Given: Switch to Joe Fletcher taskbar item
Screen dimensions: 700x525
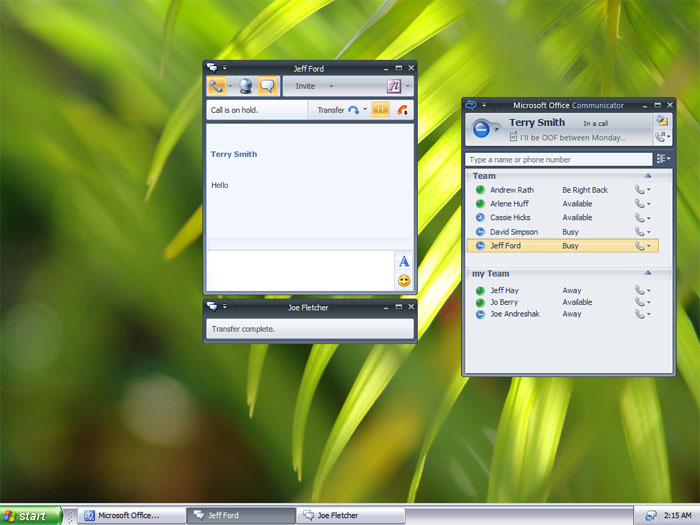Looking at the screenshot, I should pos(351,516).
